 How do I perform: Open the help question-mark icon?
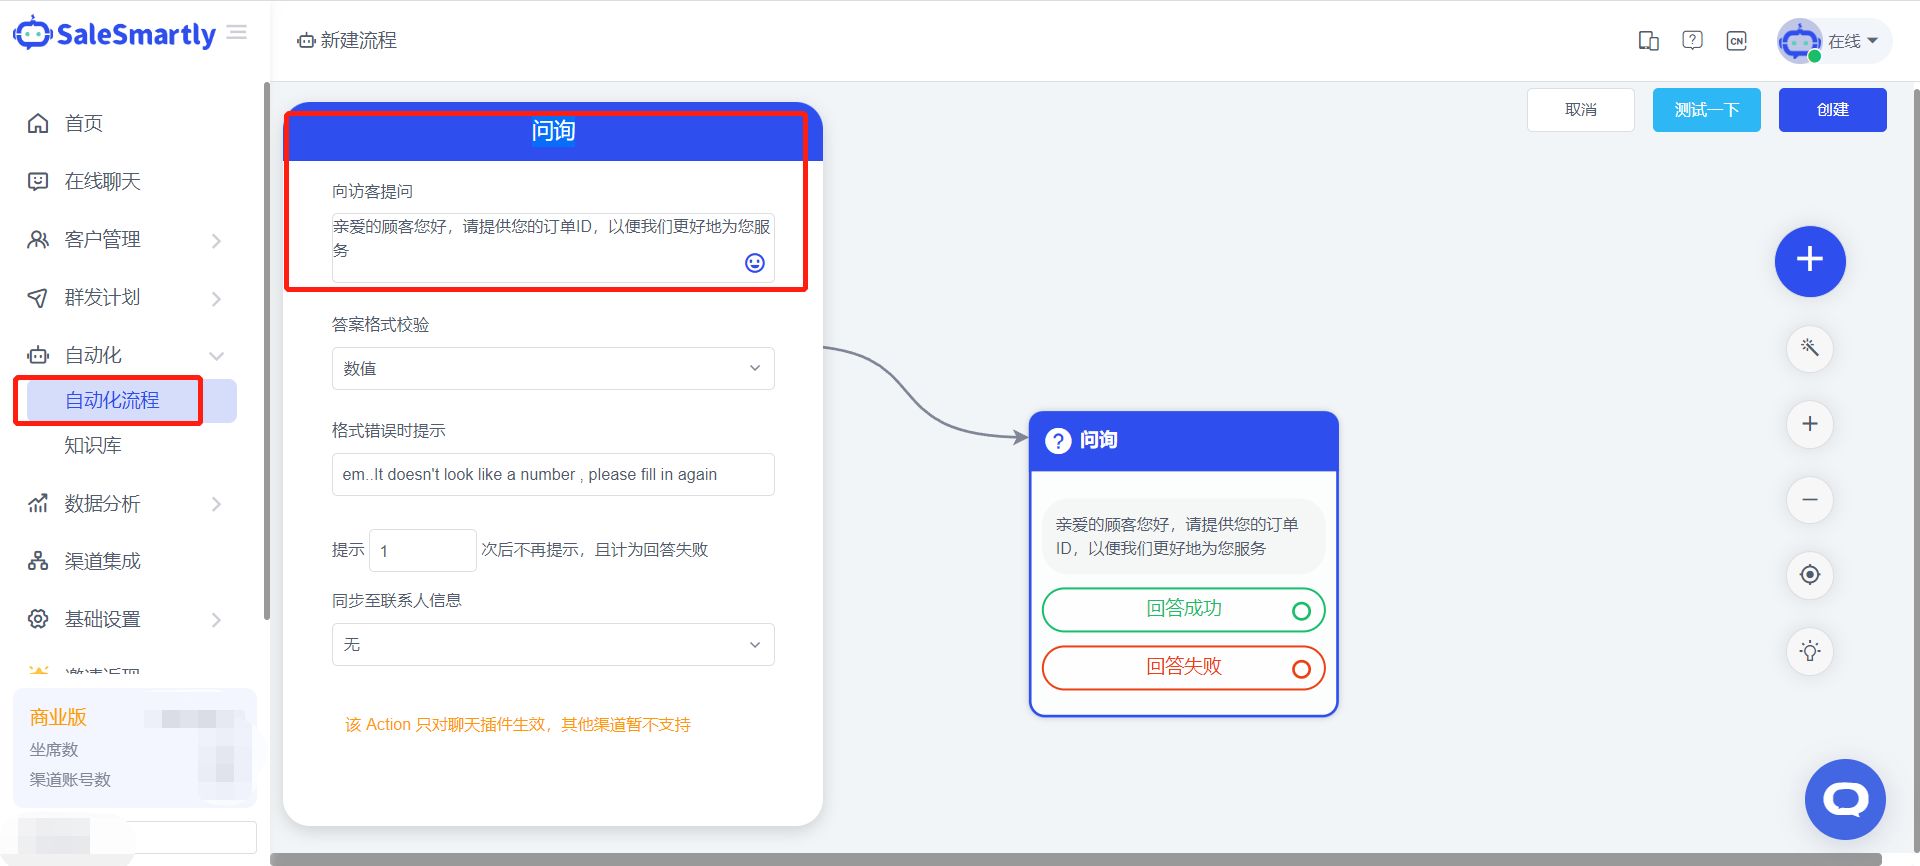pyautogui.click(x=1692, y=41)
